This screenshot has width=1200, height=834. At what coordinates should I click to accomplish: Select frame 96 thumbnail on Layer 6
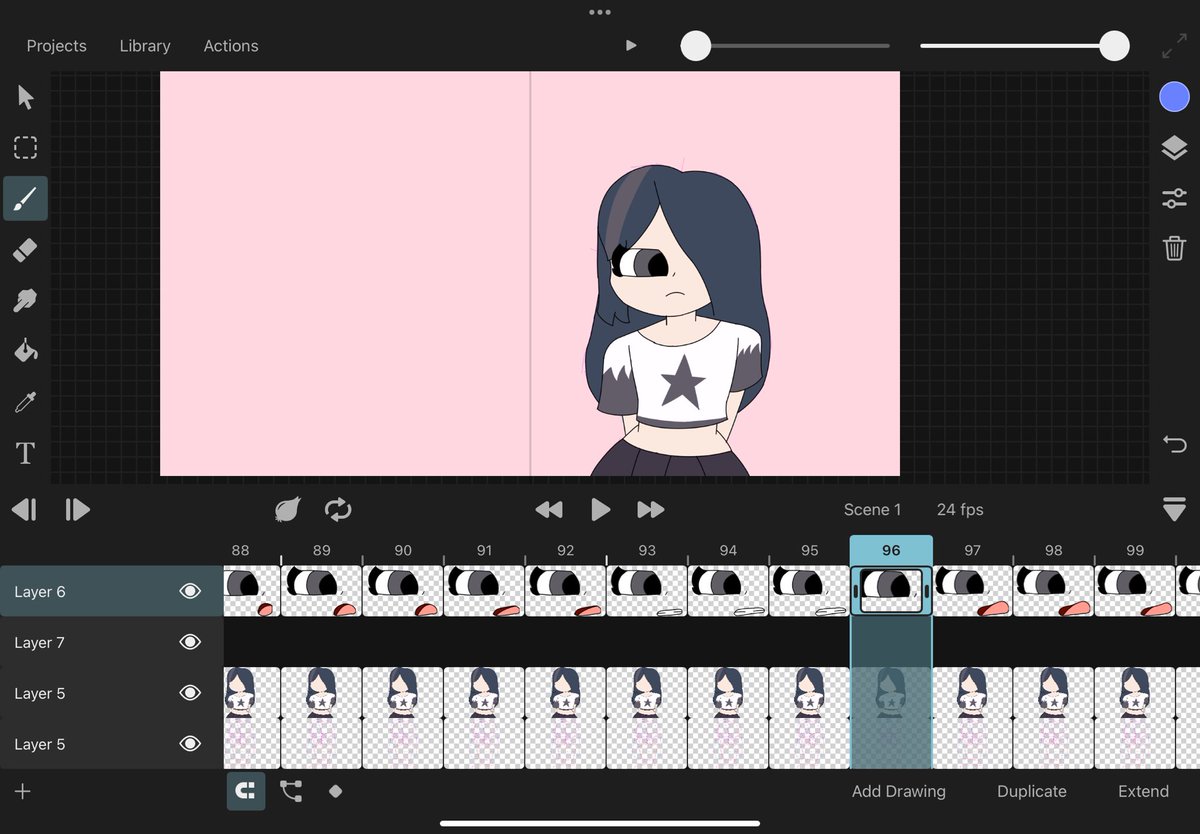click(891, 591)
